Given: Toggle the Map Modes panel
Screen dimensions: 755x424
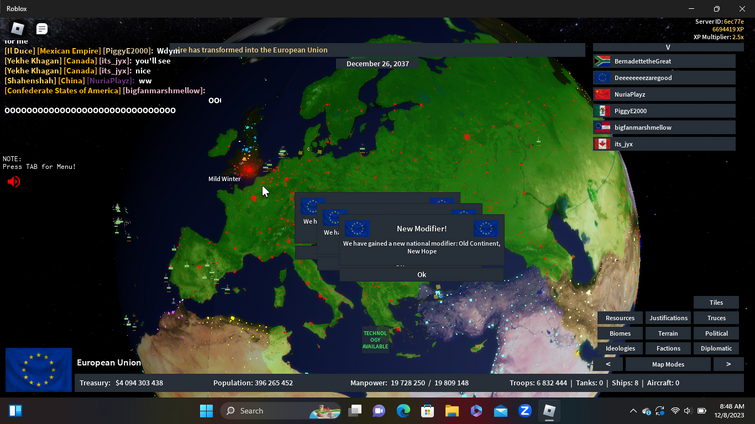Looking at the screenshot, I should pos(668,364).
